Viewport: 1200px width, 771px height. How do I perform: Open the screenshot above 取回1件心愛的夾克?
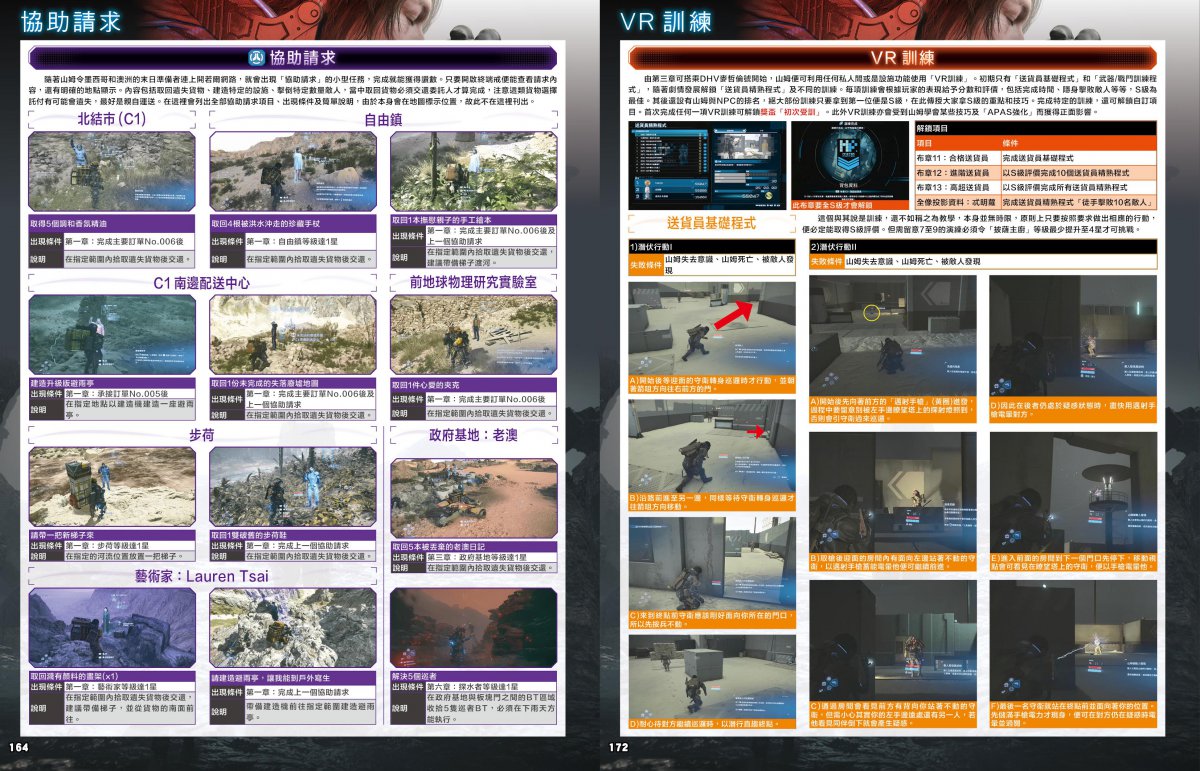pyautogui.click(x=473, y=335)
